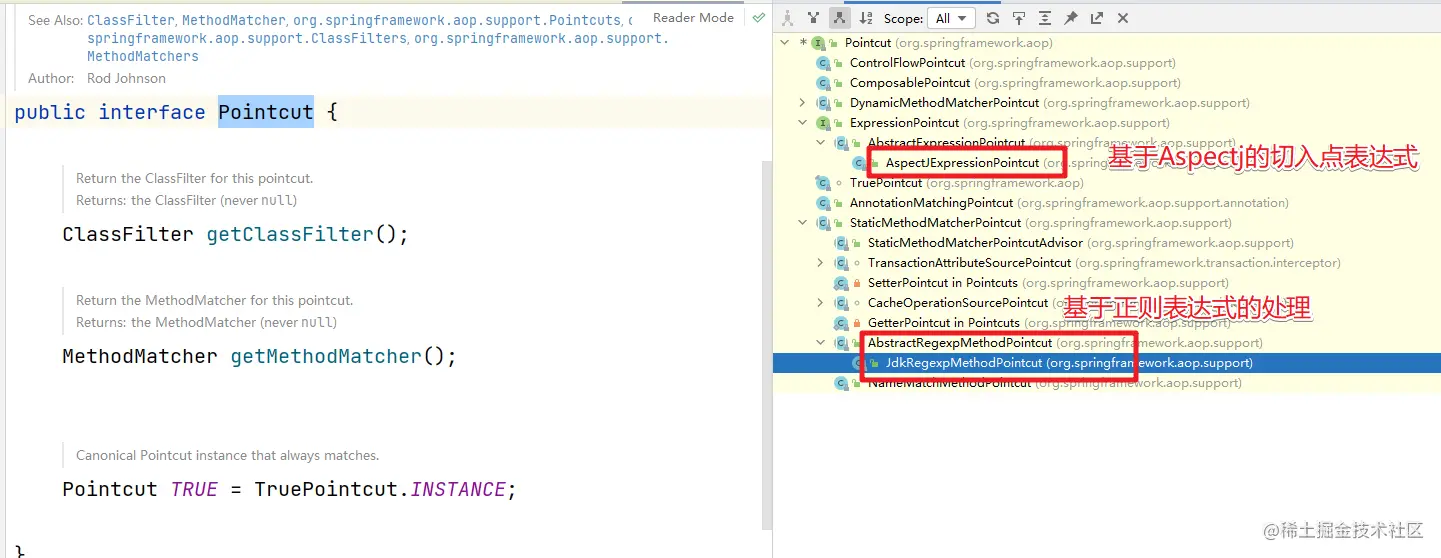The height and width of the screenshot is (558, 1441).
Task: Collapse the ExpressionPointcut node
Action: tap(803, 123)
